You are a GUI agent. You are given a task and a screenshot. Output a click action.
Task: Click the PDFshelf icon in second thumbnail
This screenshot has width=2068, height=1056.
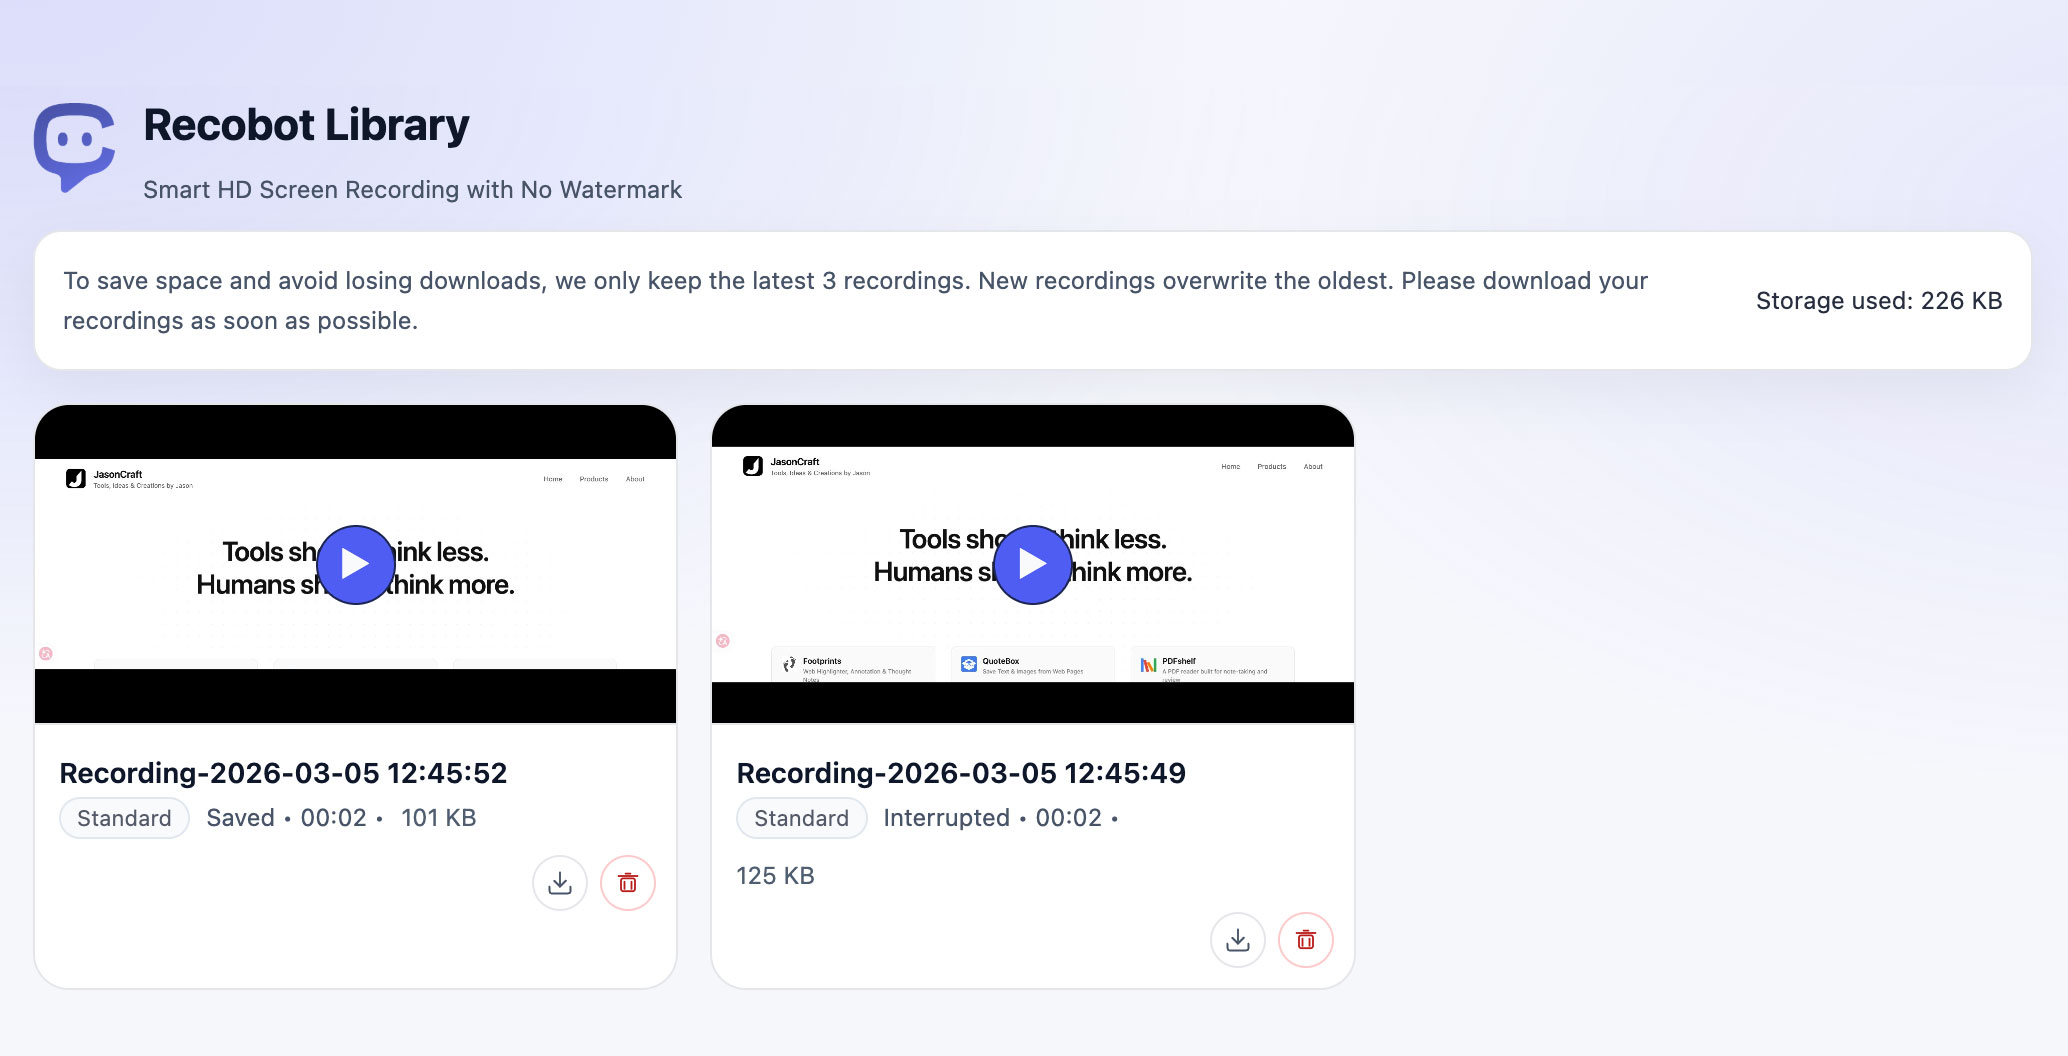coord(1148,665)
